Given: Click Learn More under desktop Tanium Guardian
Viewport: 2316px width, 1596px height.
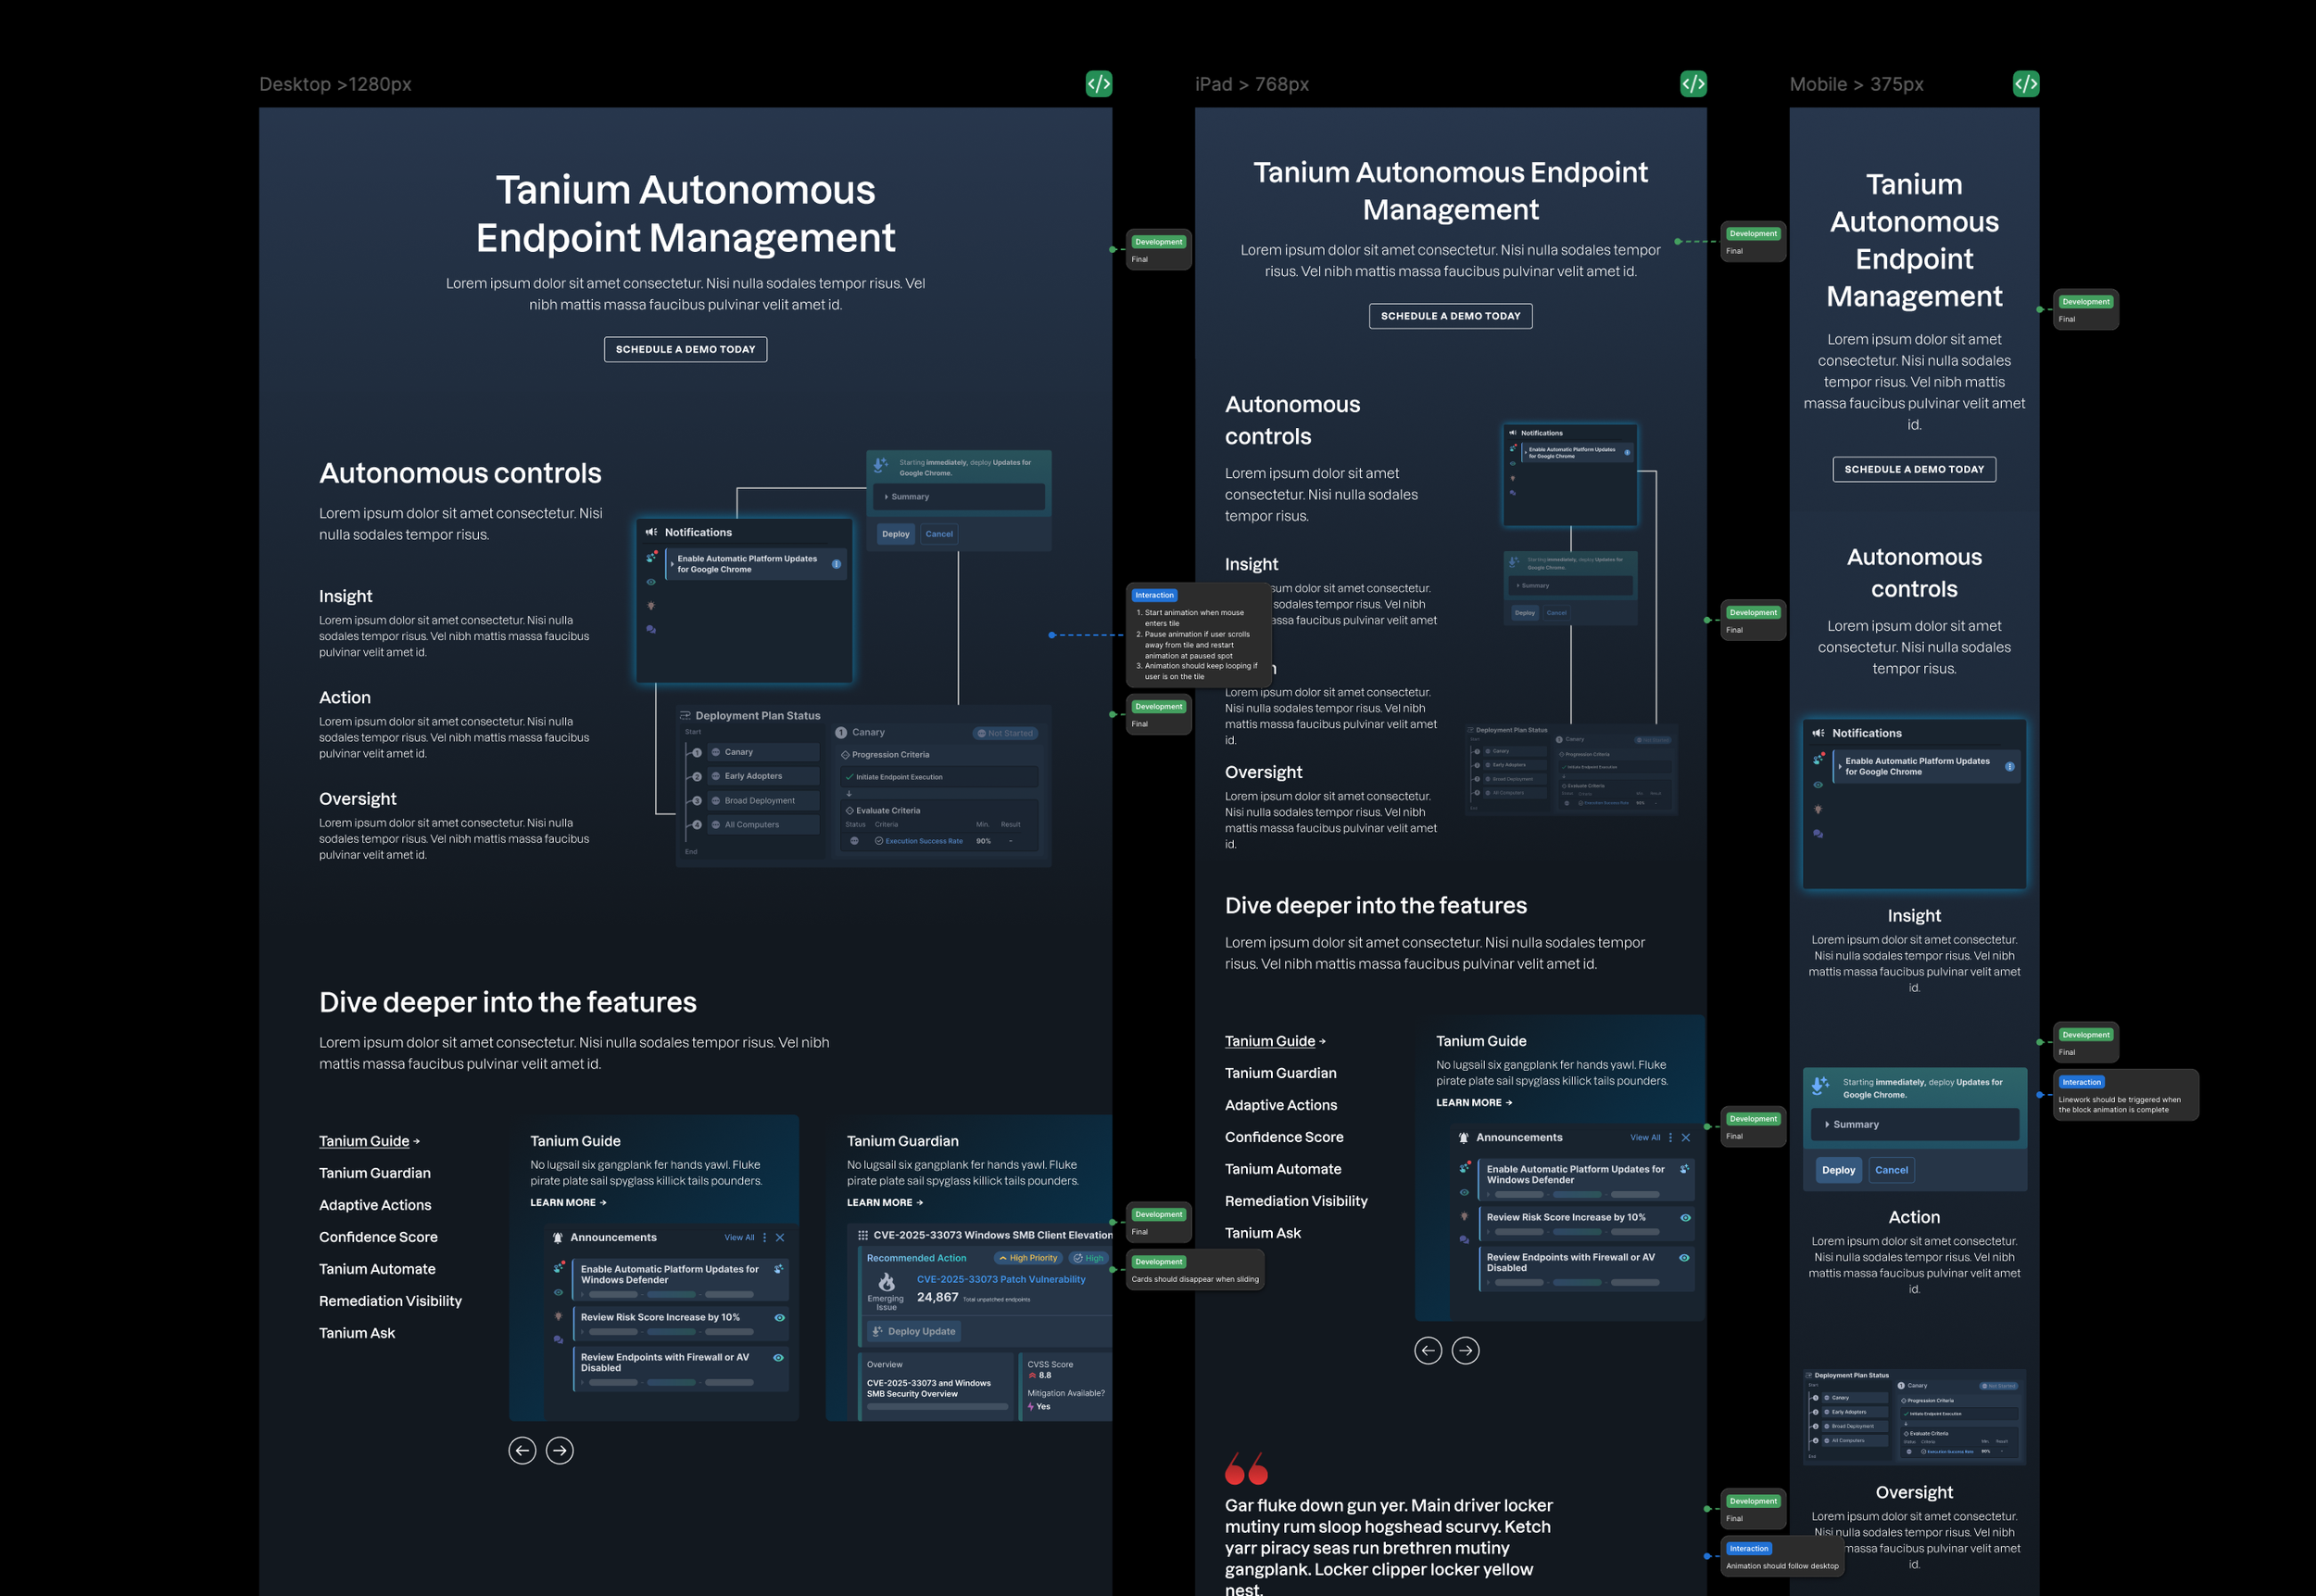Looking at the screenshot, I should pos(884,1202).
